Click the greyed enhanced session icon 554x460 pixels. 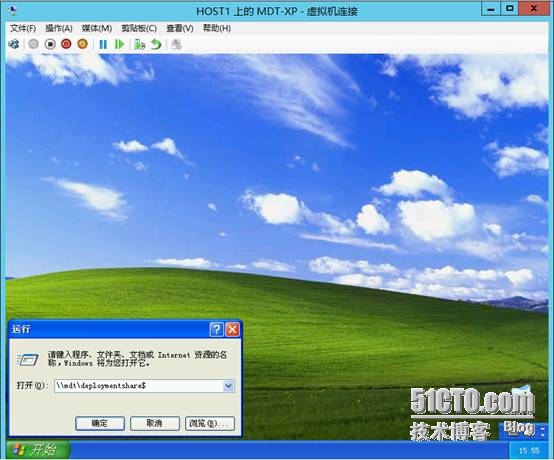click(x=176, y=45)
